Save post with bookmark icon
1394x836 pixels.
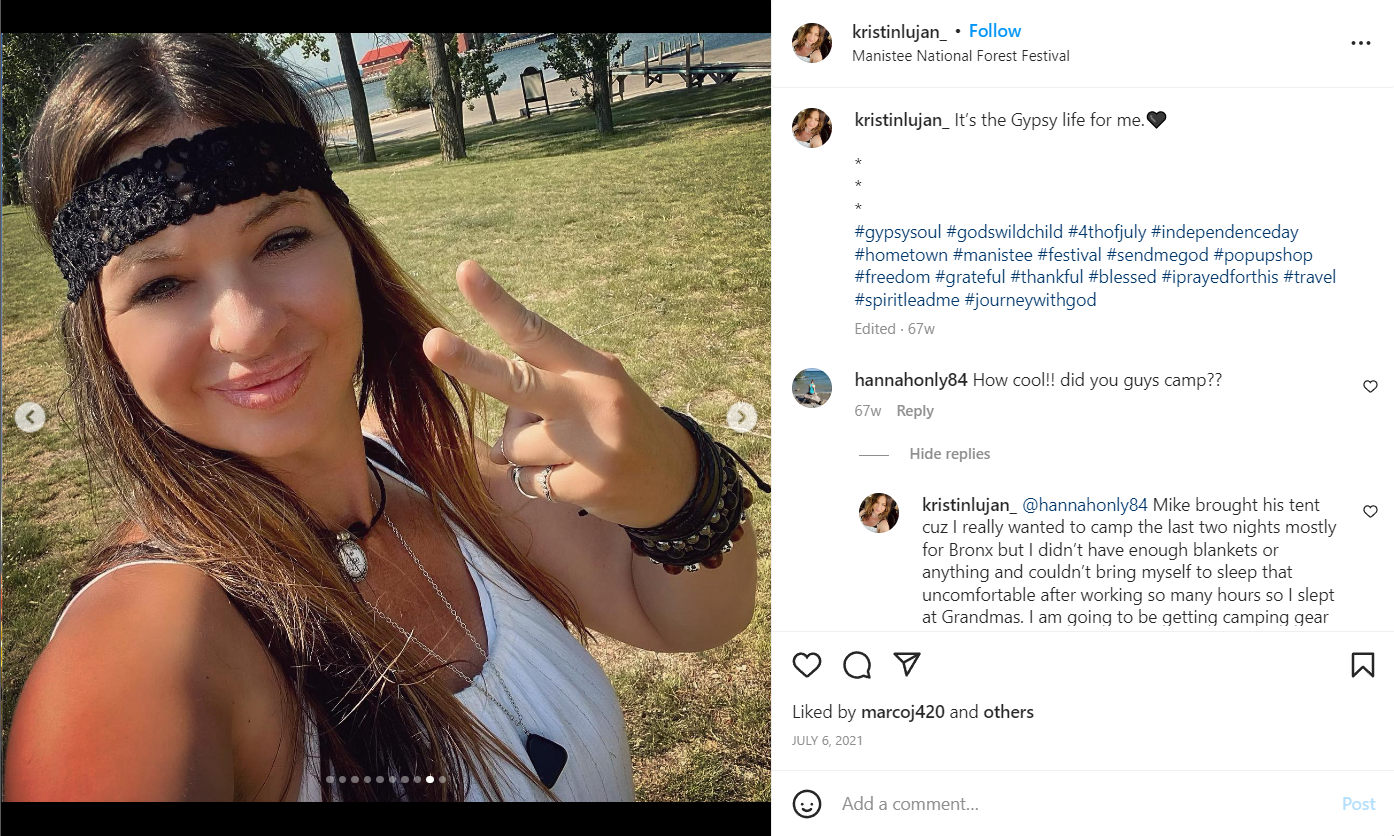[1363, 665]
